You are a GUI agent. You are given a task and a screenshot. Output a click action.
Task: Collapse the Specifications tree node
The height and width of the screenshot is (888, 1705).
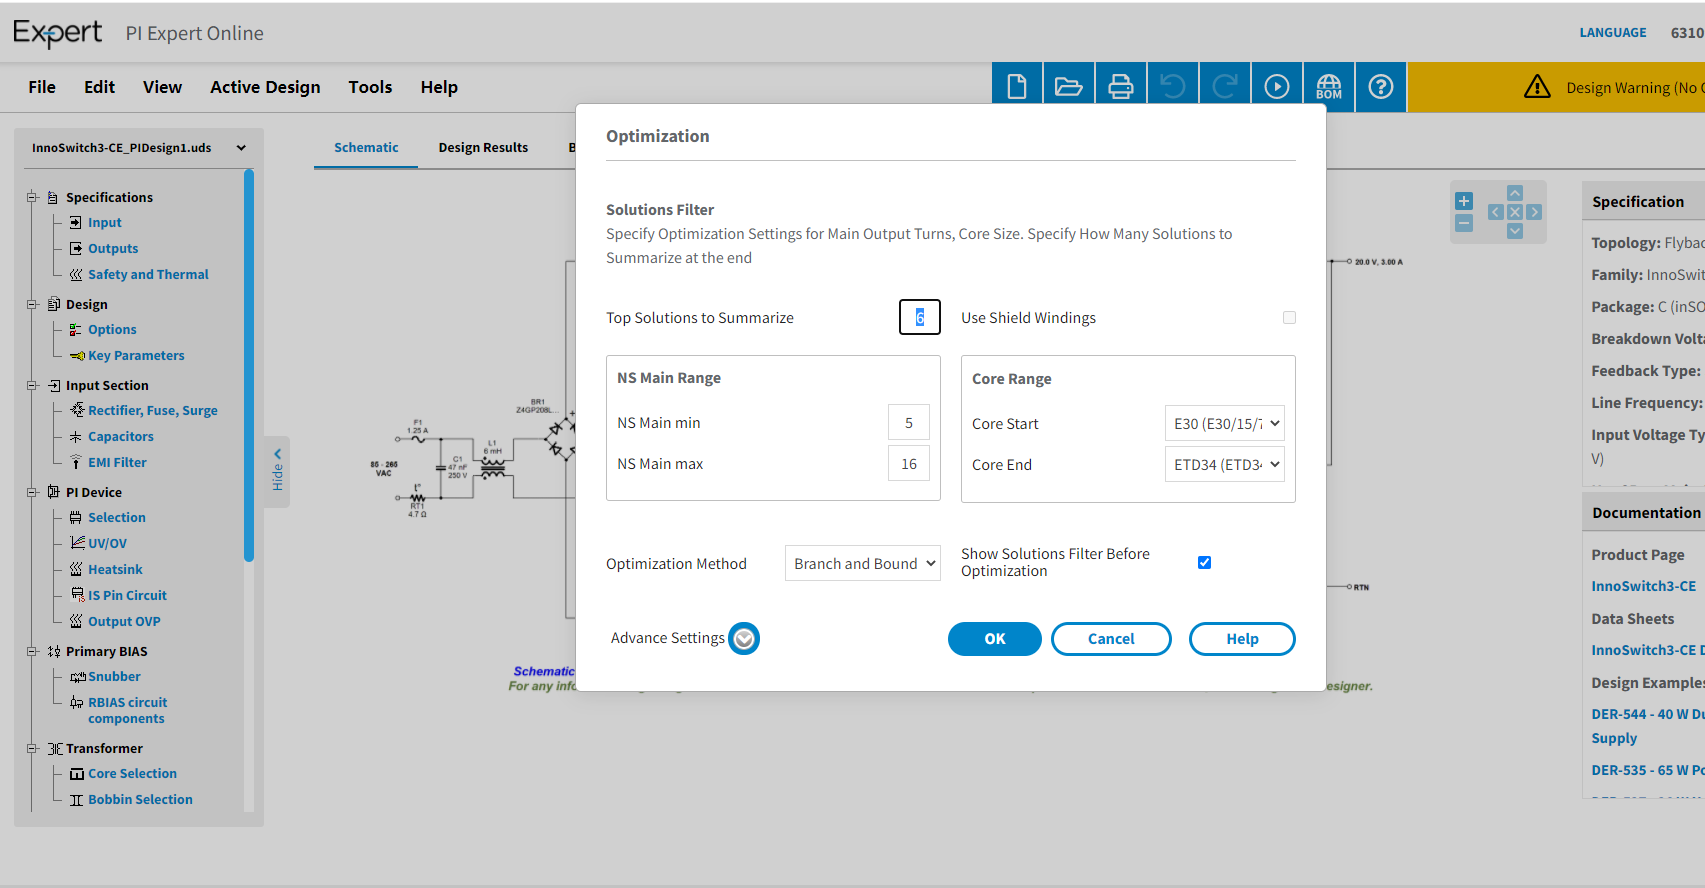point(32,197)
